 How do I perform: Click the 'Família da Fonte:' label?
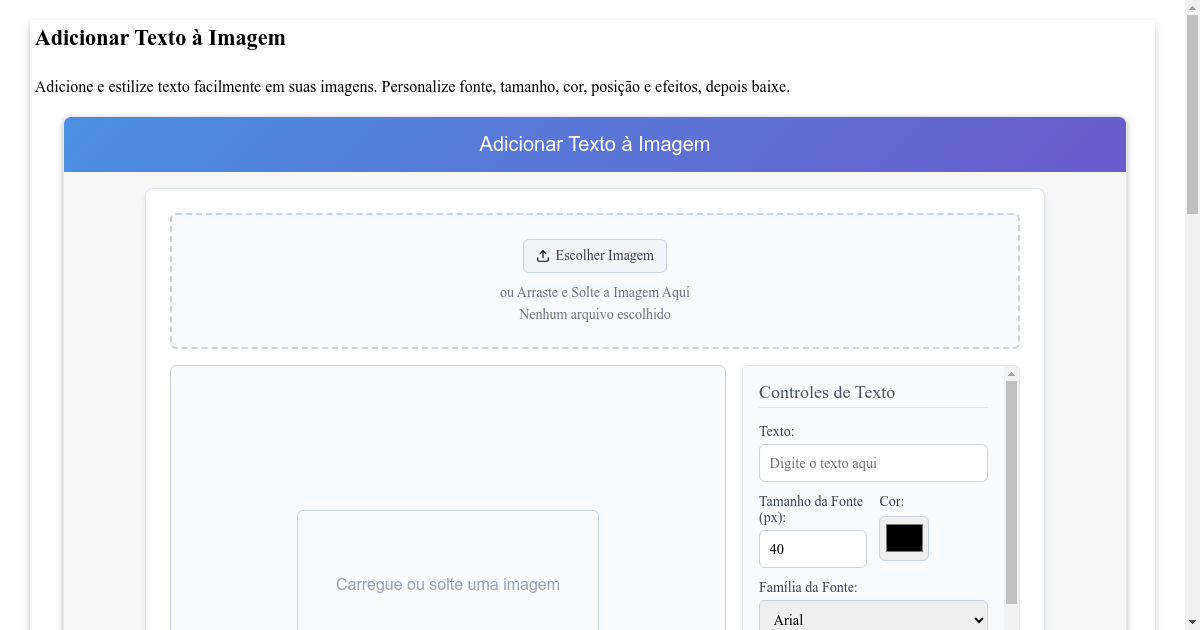click(810, 587)
